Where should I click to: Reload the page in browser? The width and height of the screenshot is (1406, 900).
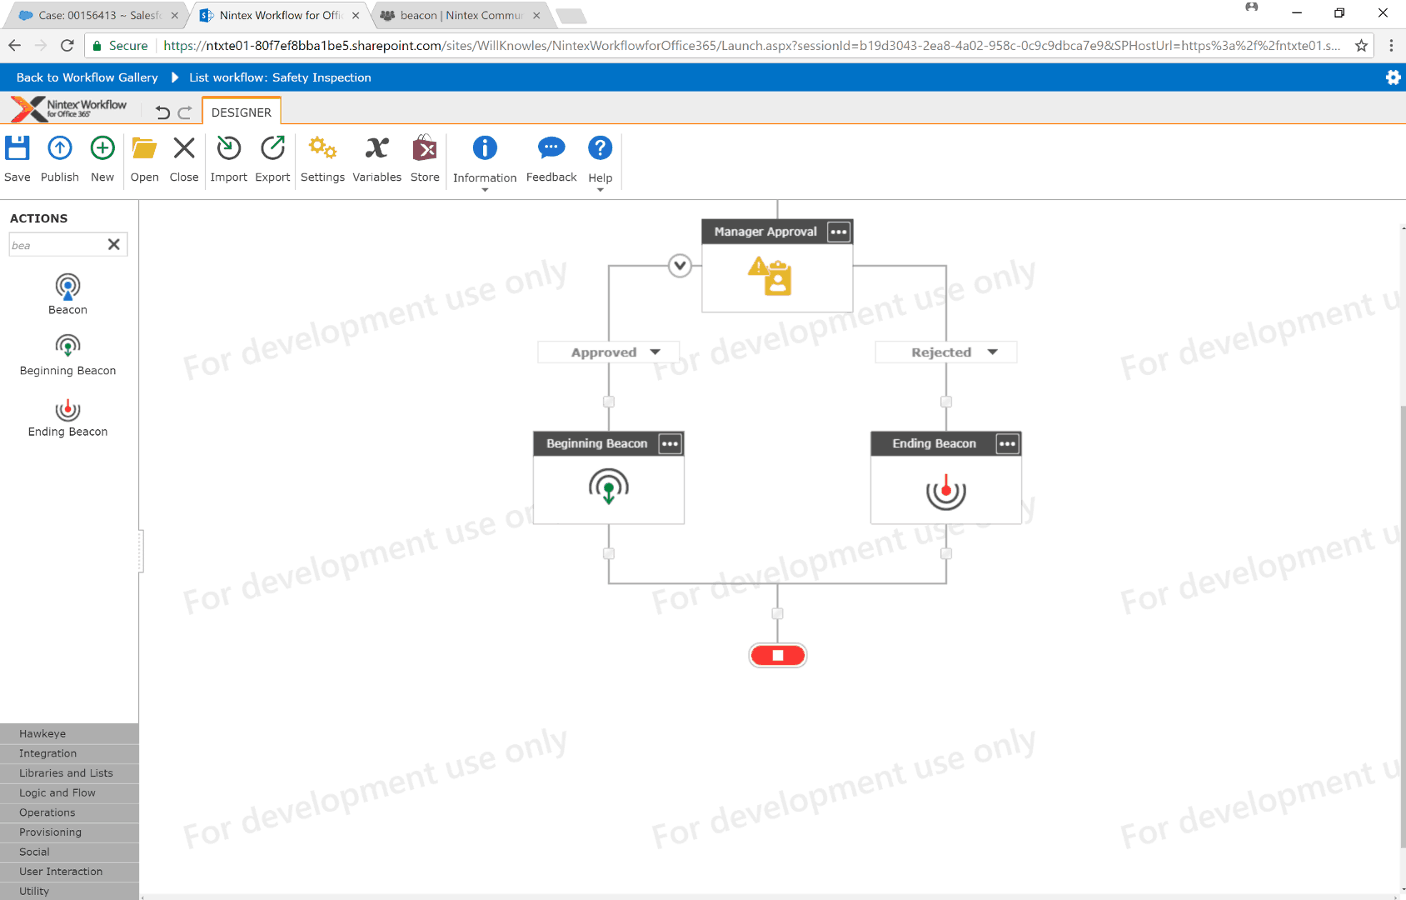[x=67, y=45]
